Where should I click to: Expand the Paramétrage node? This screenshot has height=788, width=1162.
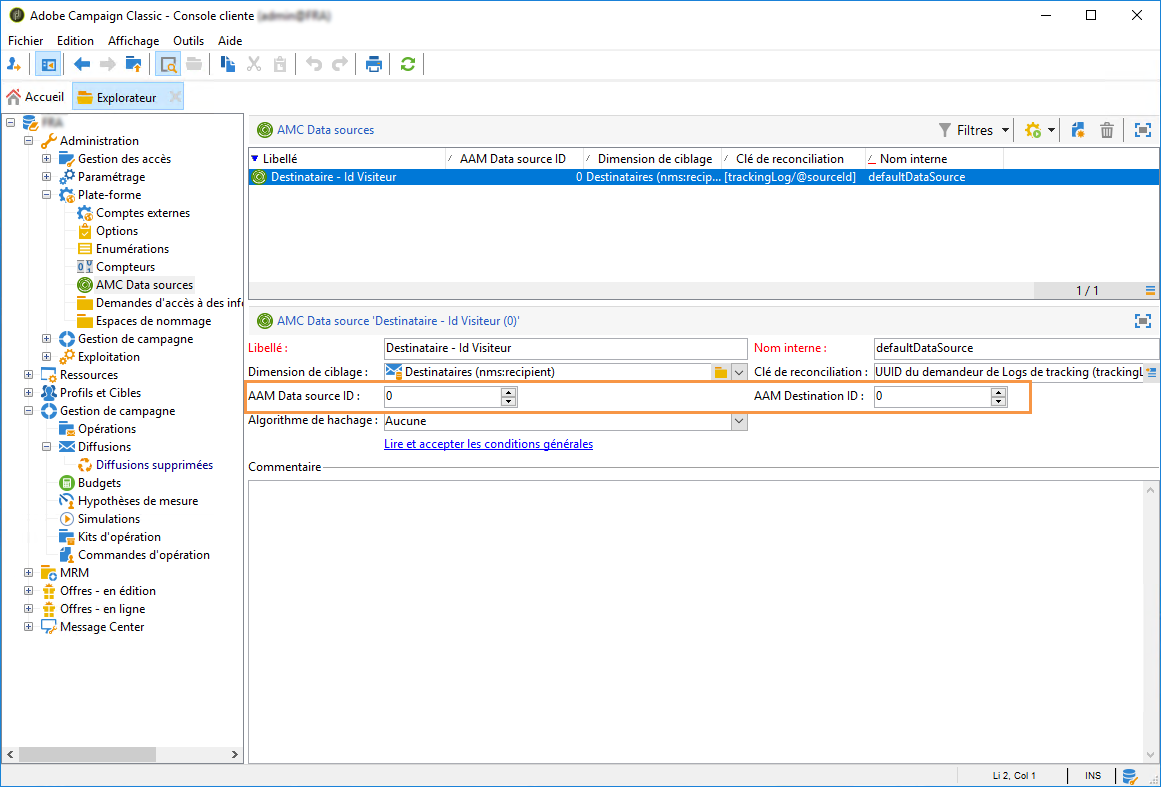46,176
